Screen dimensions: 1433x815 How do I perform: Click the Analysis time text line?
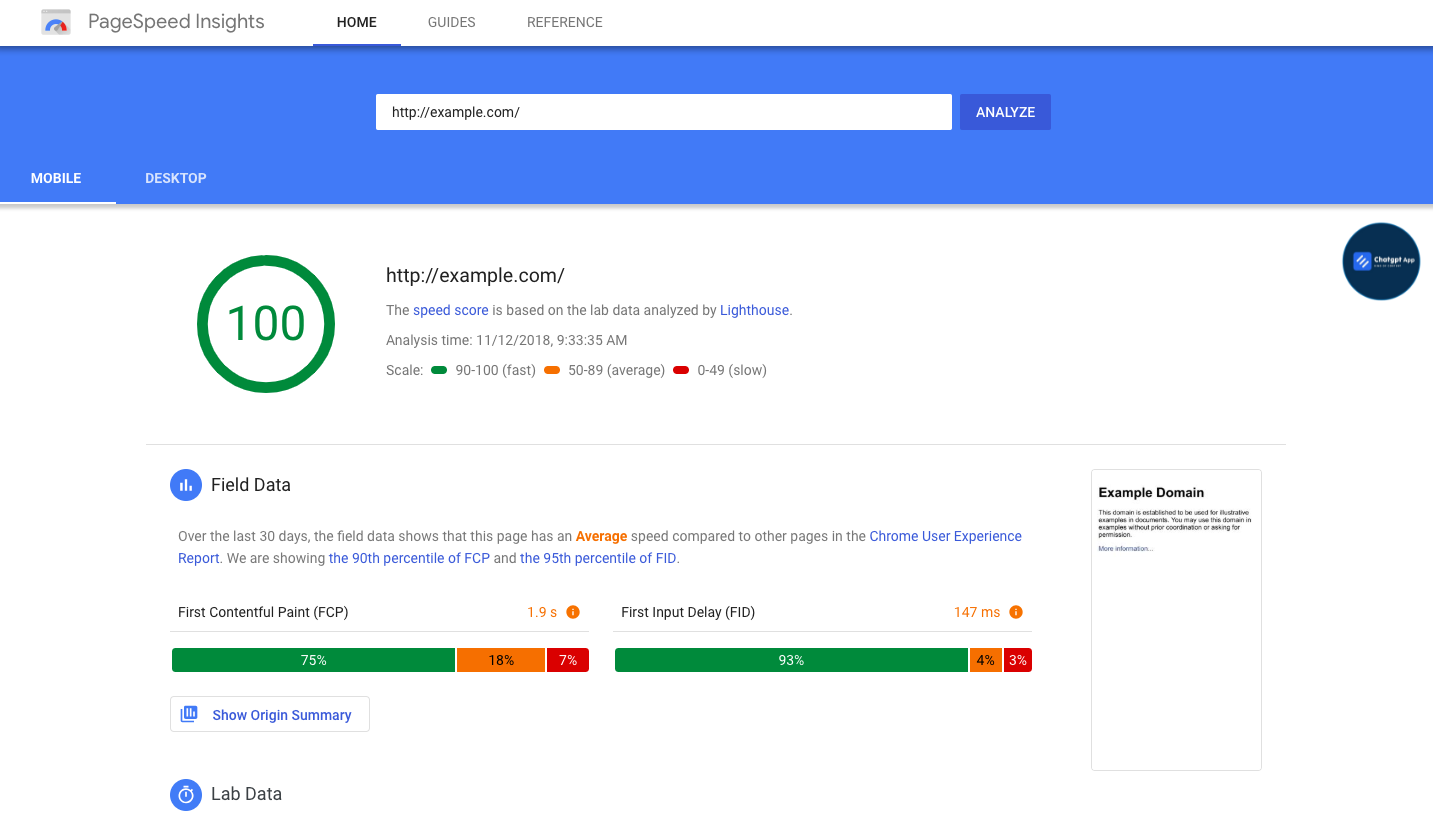click(x=506, y=340)
